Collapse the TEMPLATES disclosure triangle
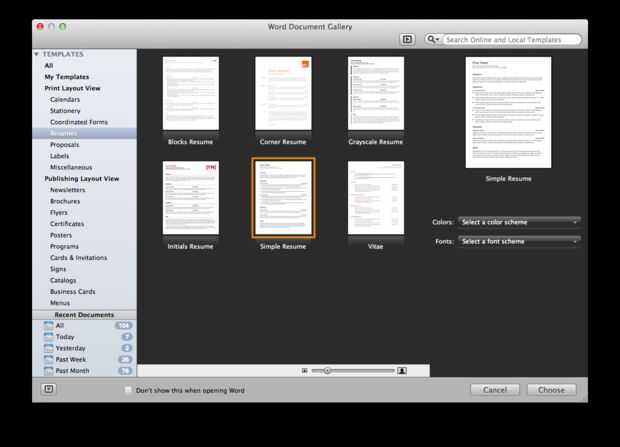Image resolution: width=620 pixels, height=447 pixels. [x=36, y=54]
